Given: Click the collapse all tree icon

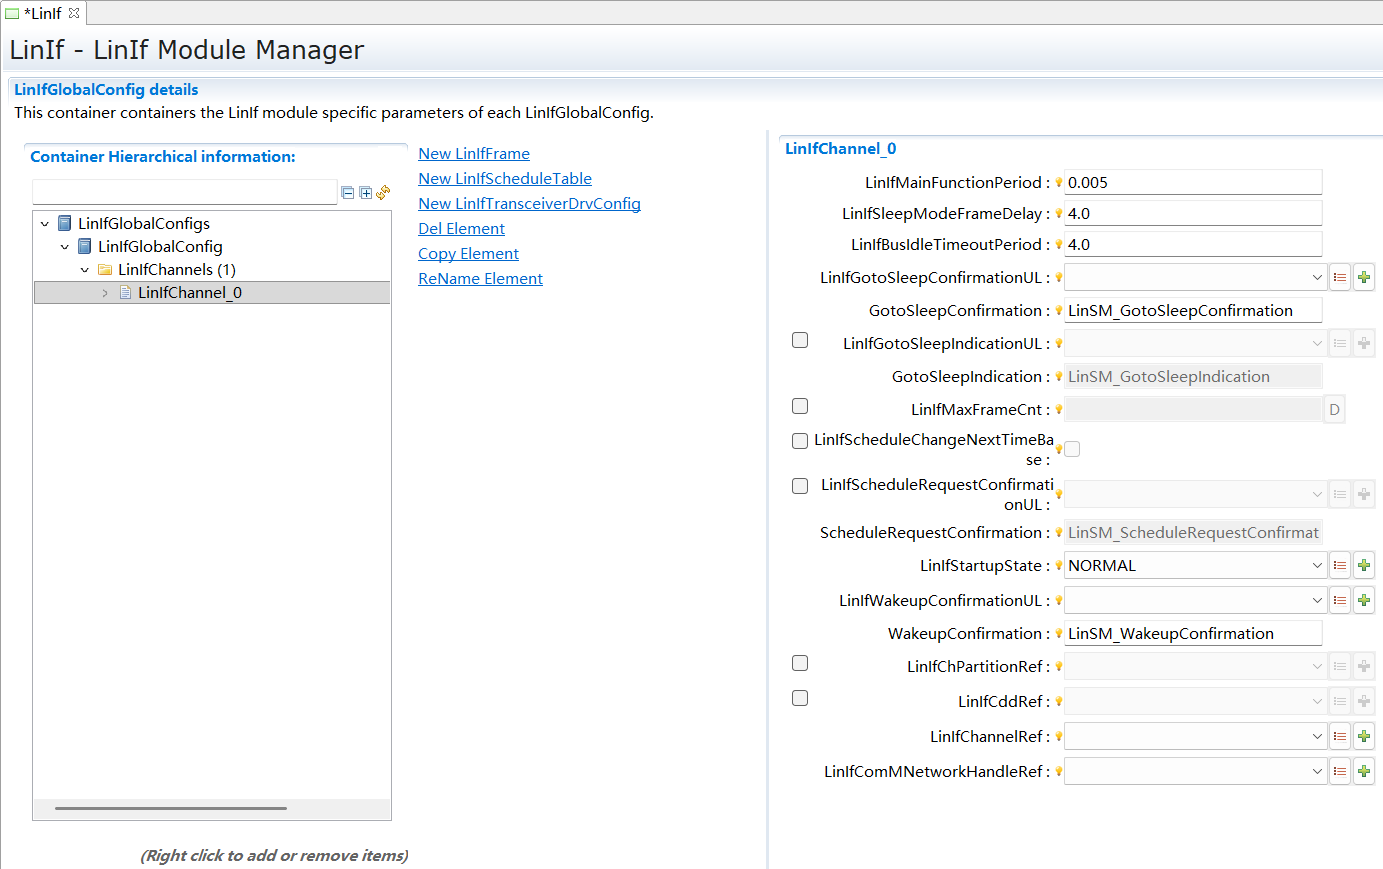Looking at the screenshot, I should tap(347, 193).
